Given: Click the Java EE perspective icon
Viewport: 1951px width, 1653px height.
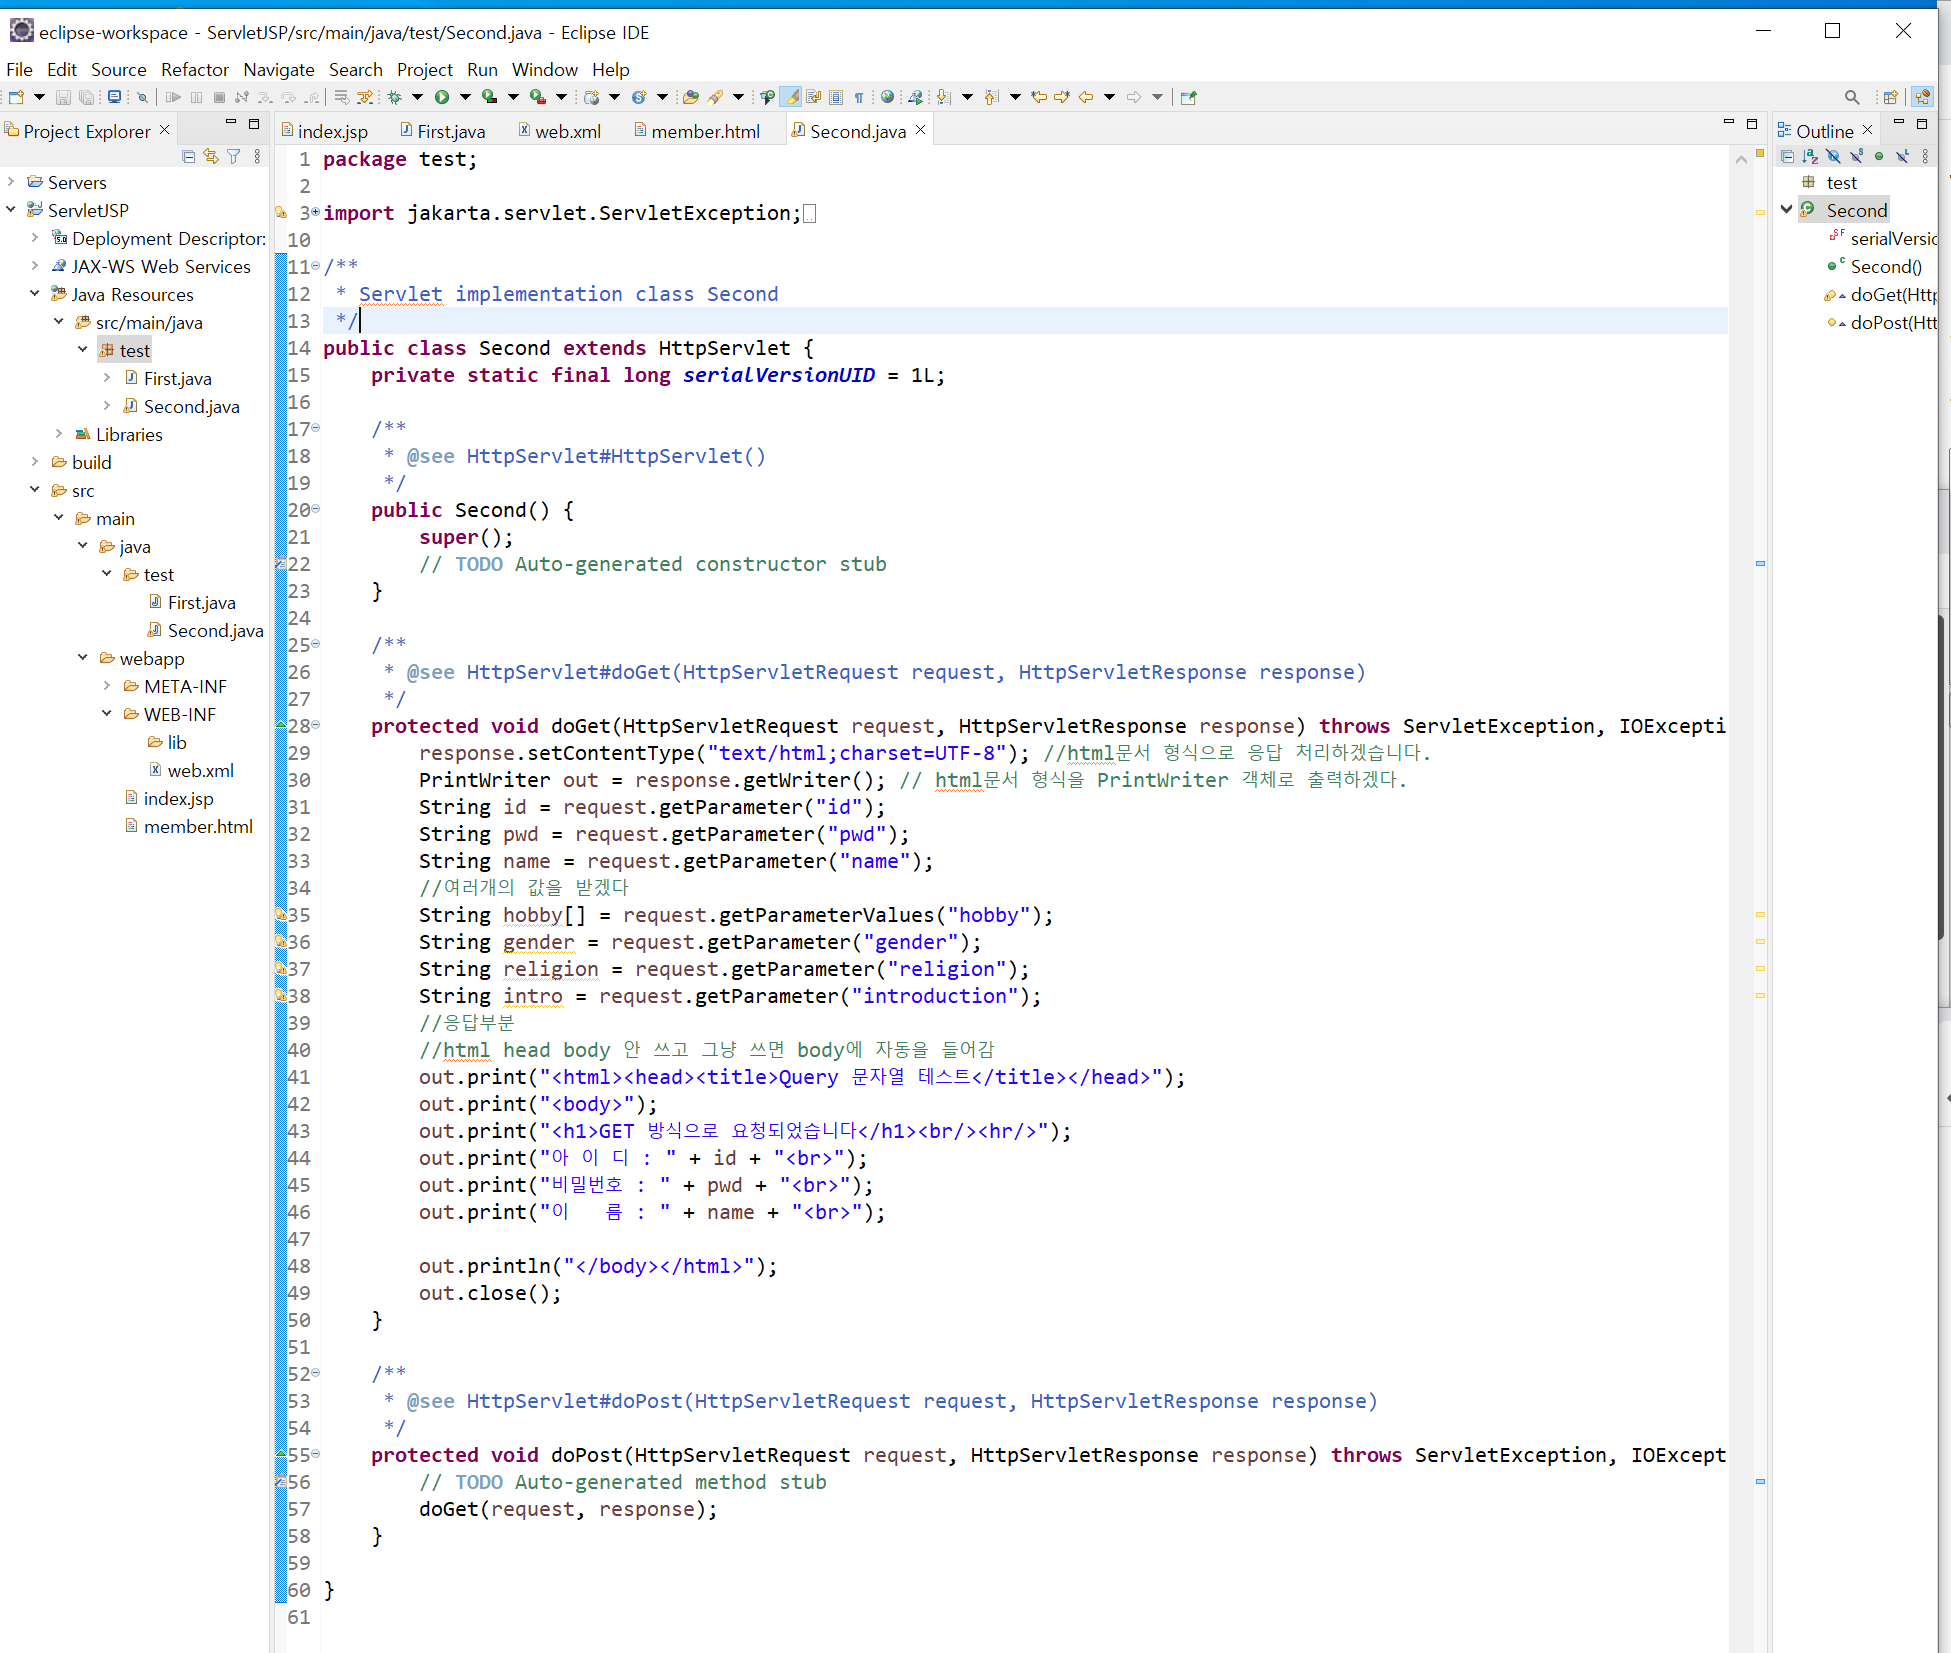Looking at the screenshot, I should click(x=1922, y=97).
